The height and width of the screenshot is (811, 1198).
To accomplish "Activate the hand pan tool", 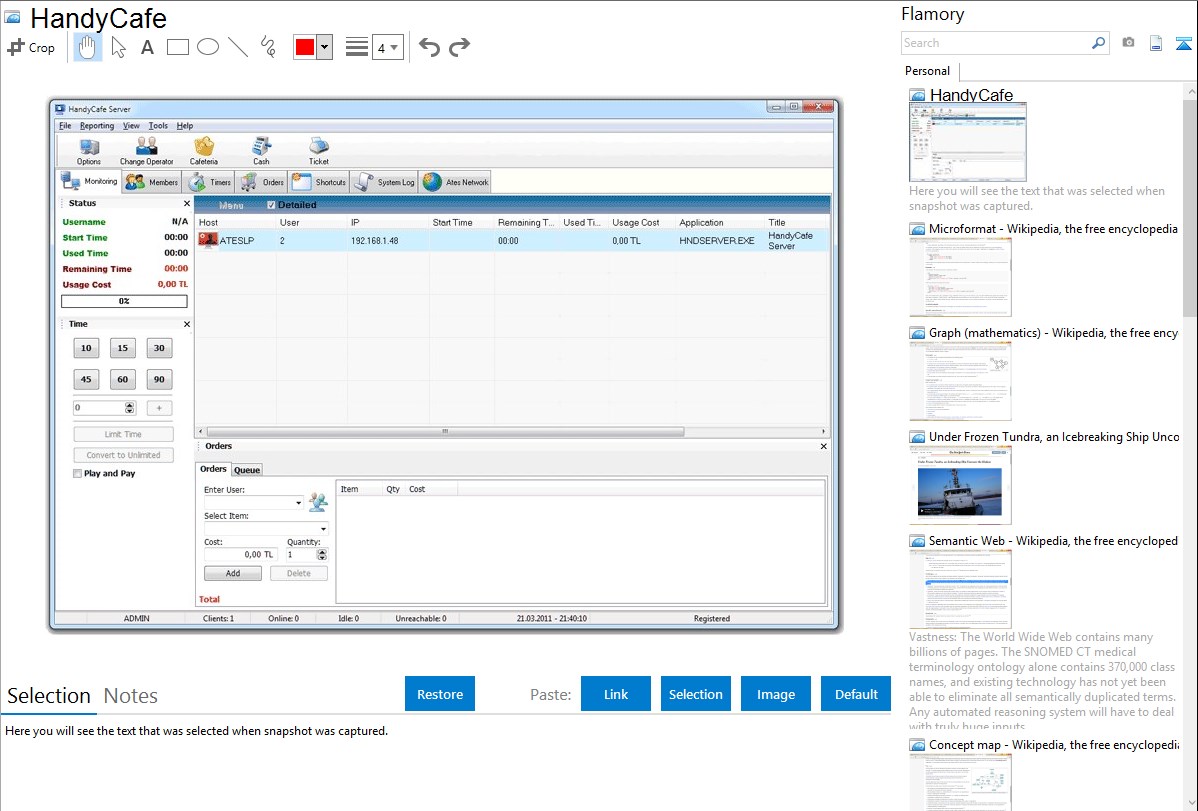I will point(87,47).
